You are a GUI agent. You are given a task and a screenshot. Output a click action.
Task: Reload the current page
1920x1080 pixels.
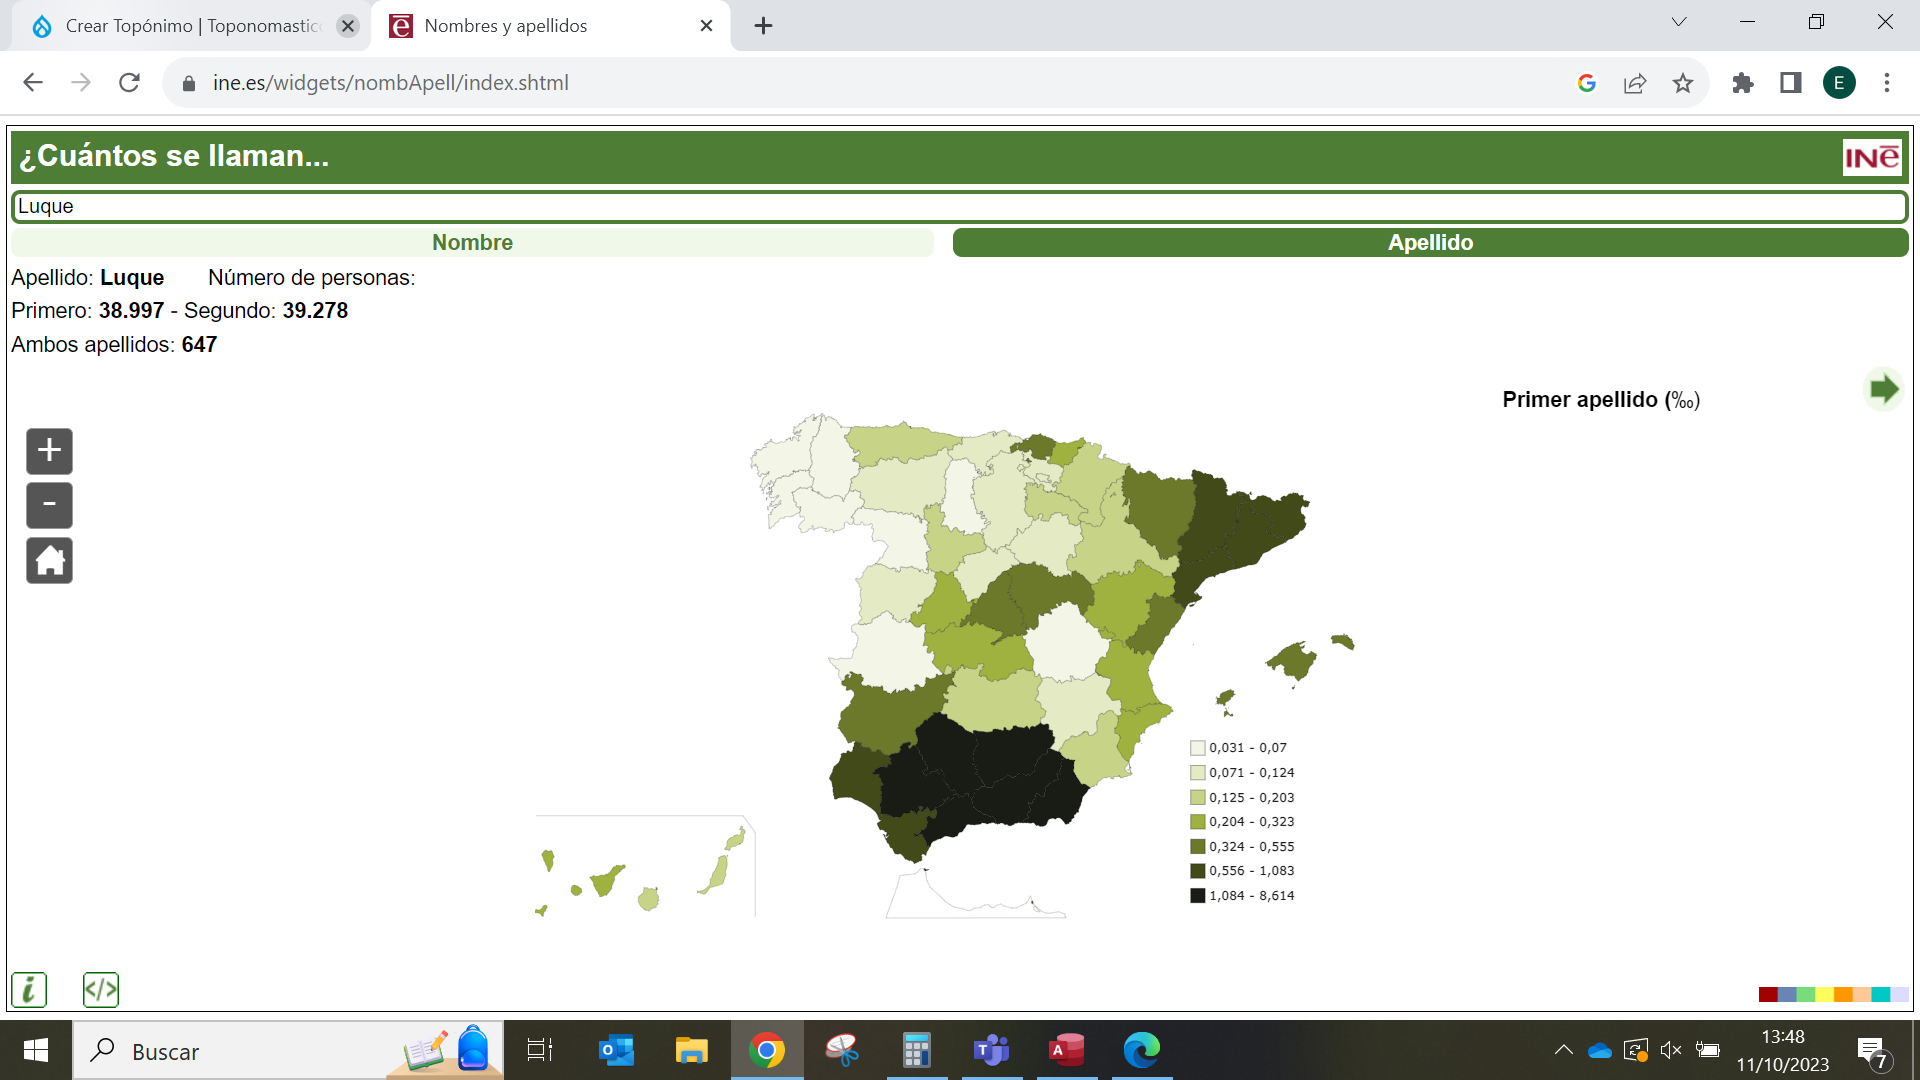click(129, 83)
